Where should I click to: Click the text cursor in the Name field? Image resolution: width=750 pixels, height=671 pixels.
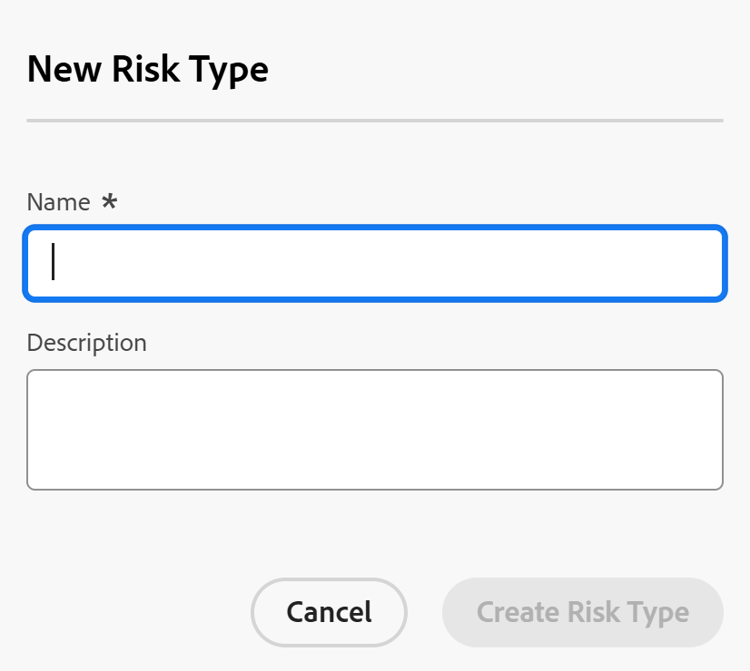(53, 263)
